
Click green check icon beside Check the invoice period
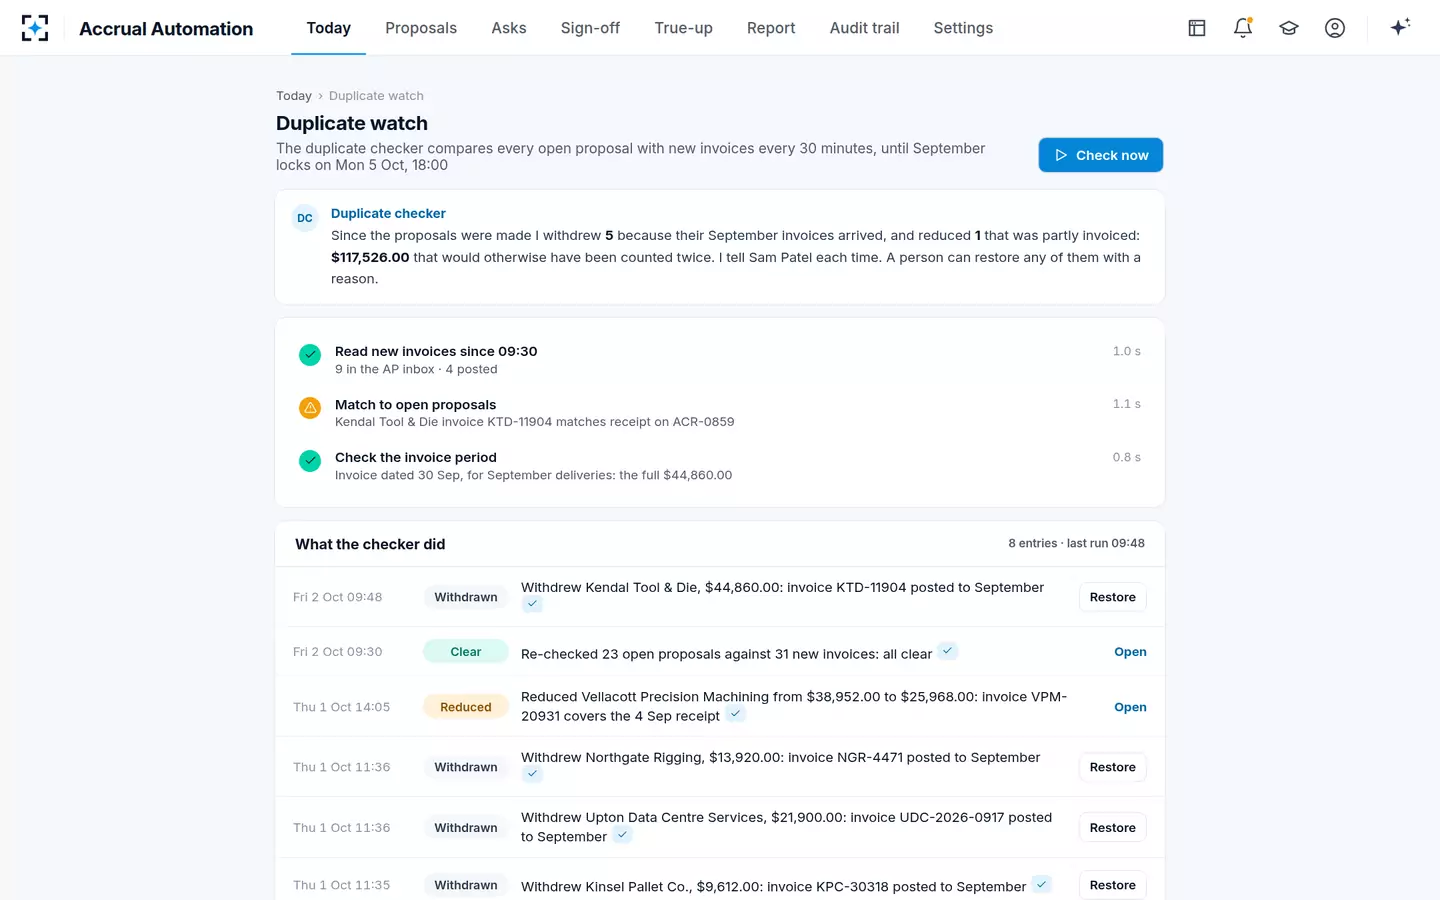point(310,461)
